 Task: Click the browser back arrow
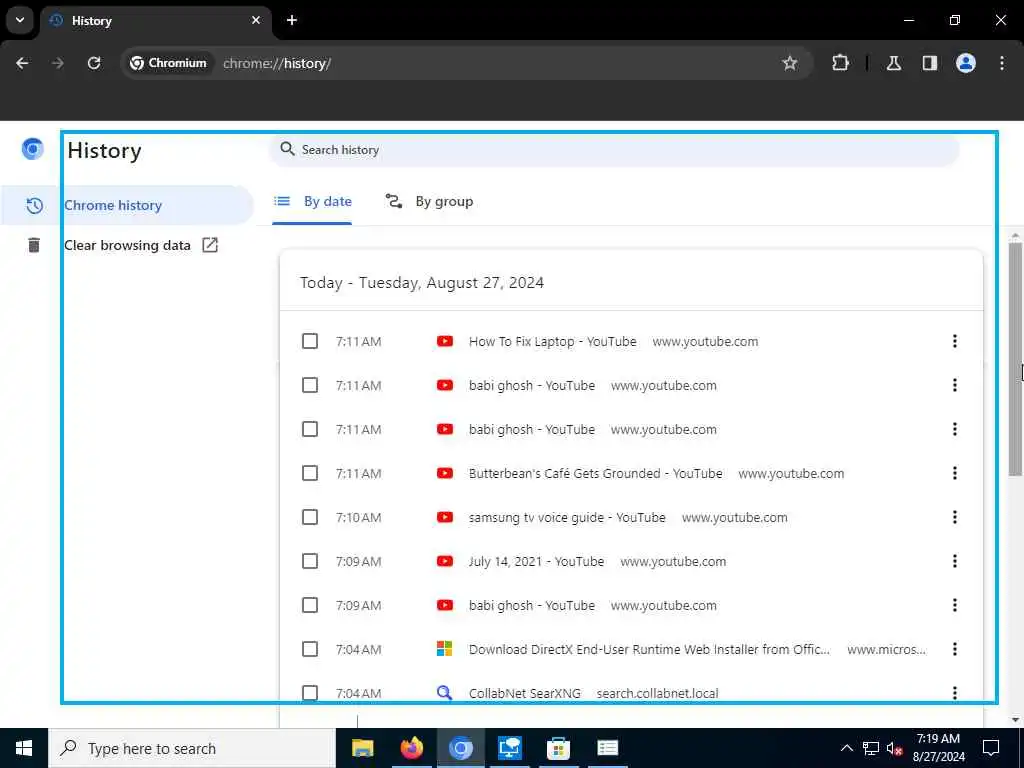click(x=22, y=63)
